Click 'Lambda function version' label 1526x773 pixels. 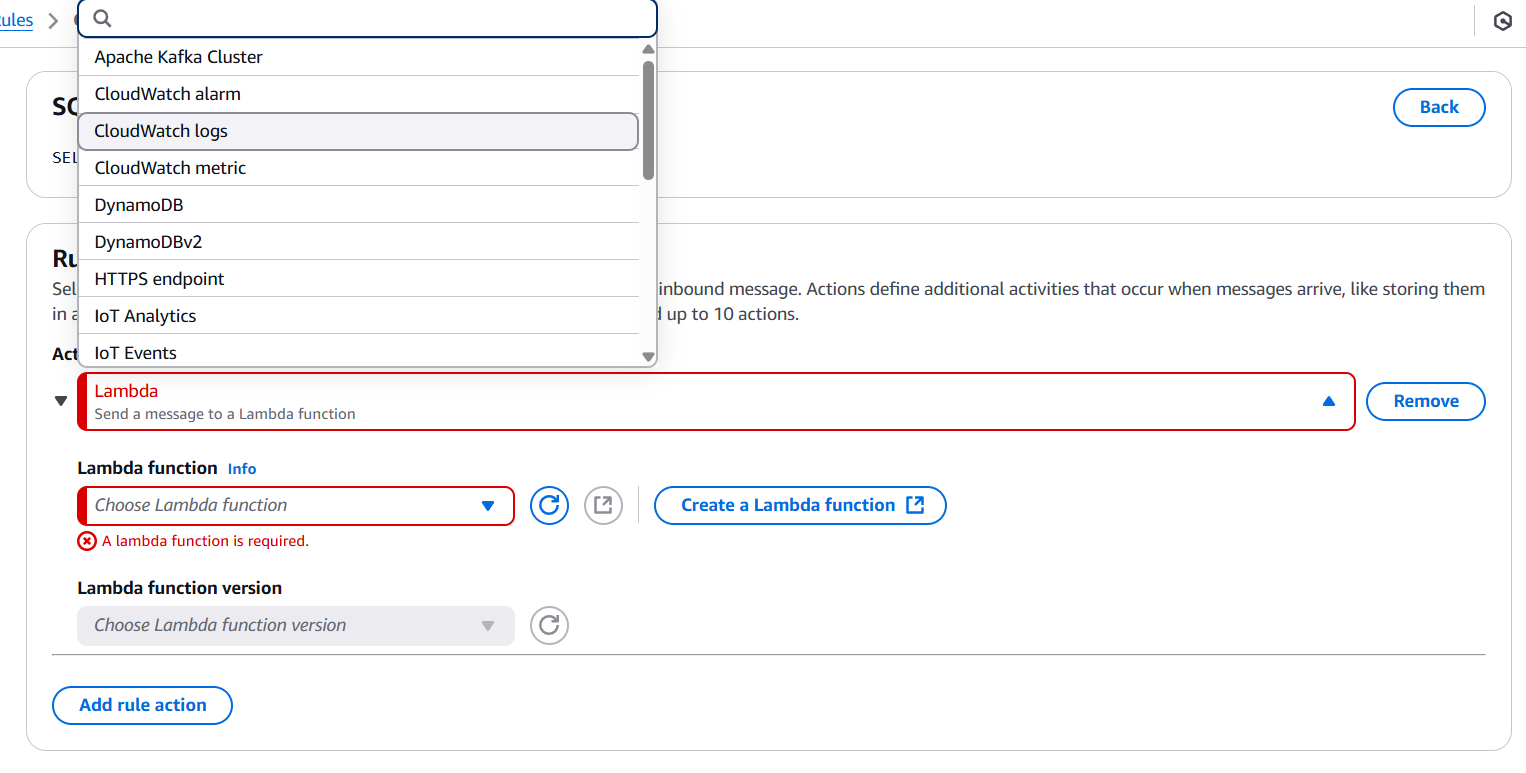point(180,588)
